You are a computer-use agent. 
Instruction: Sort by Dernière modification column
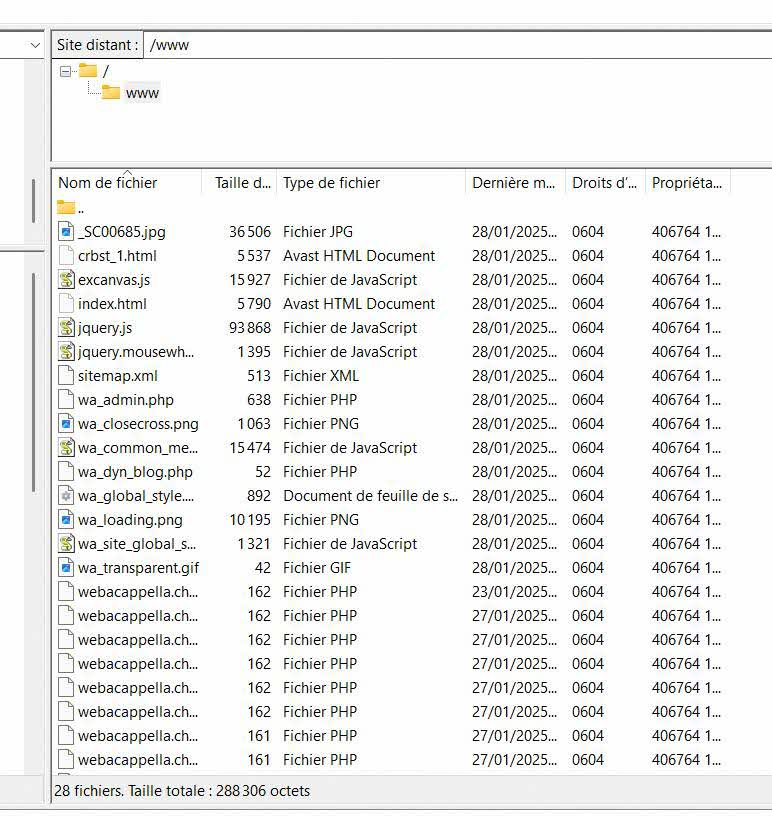(x=514, y=183)
